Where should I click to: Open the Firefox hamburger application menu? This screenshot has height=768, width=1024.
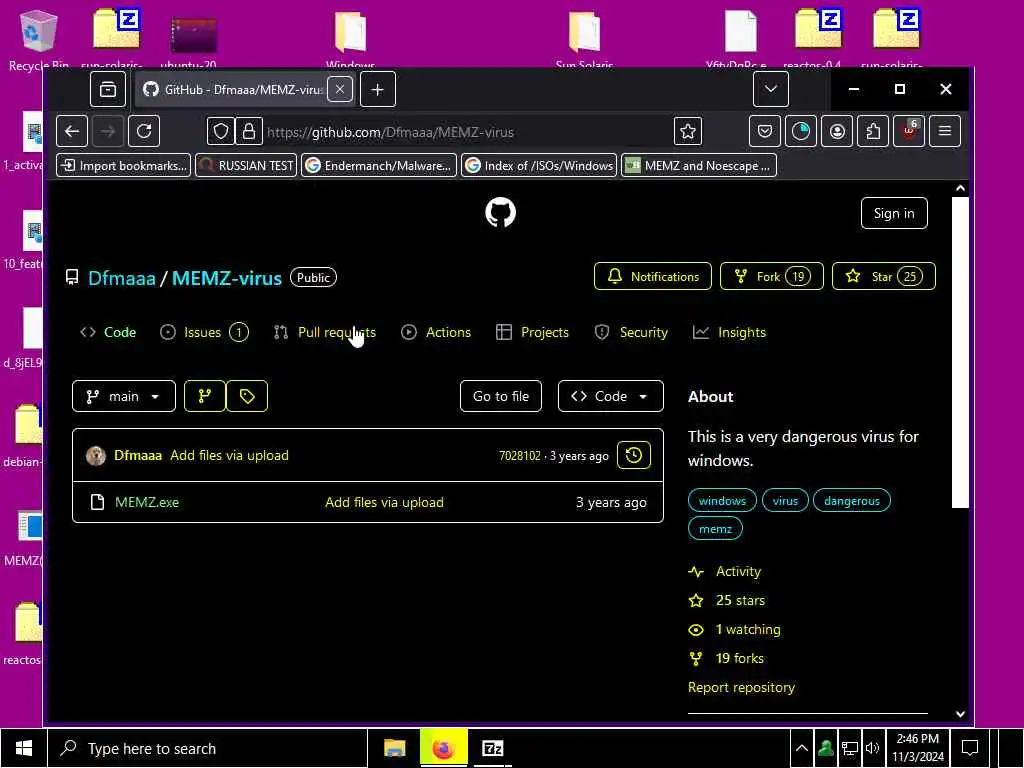tap(945, 131)
